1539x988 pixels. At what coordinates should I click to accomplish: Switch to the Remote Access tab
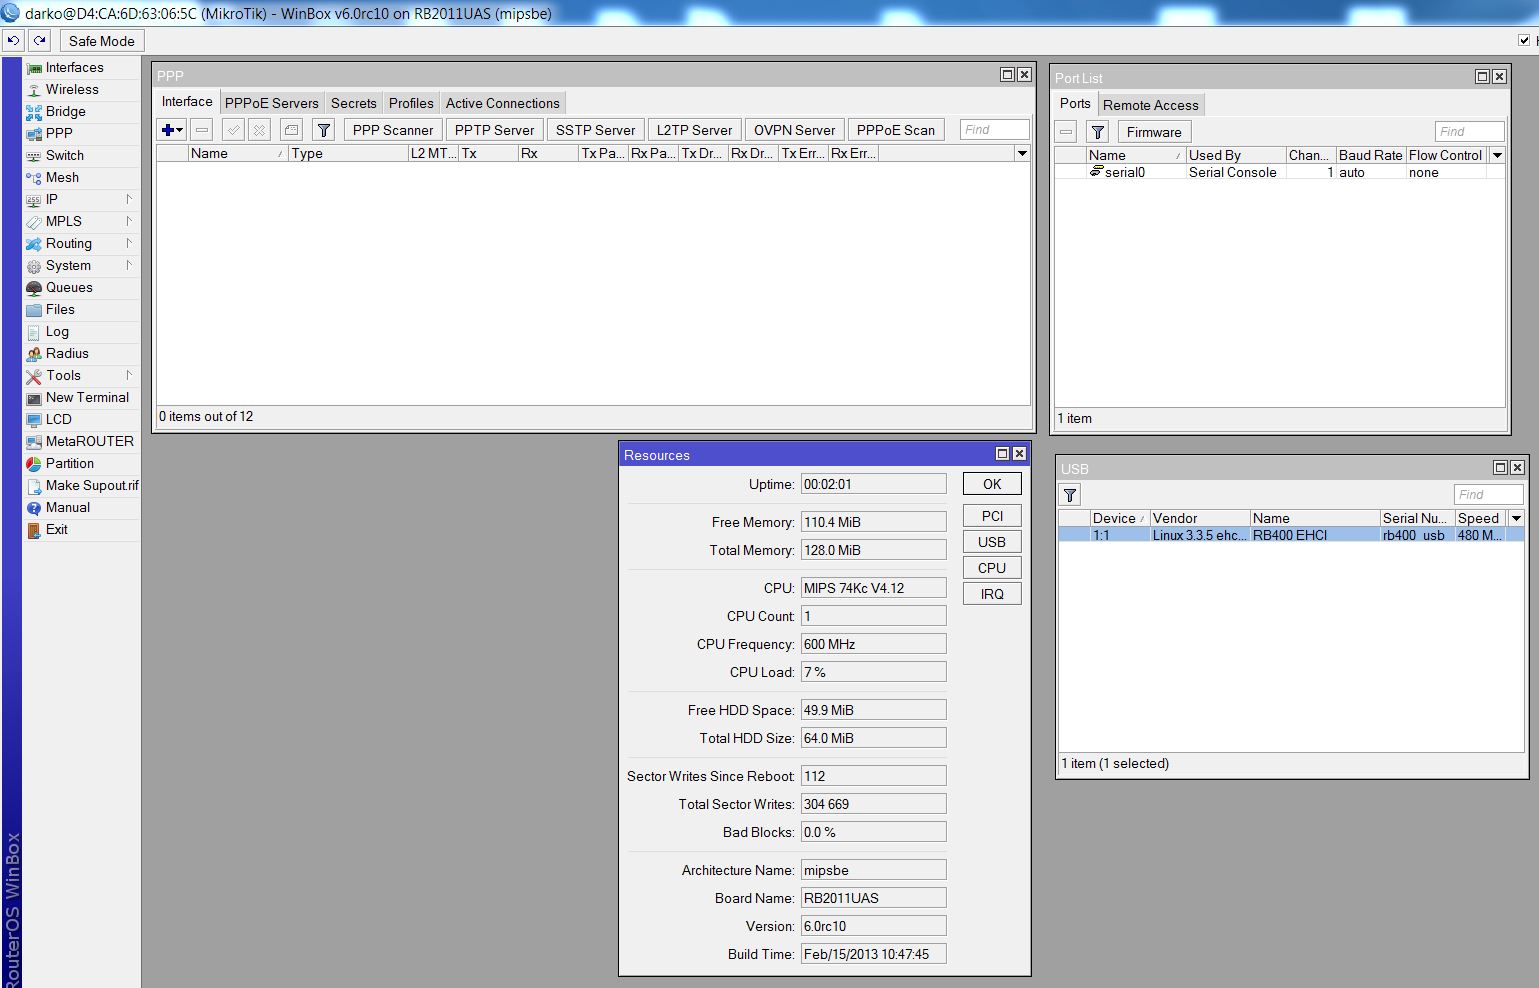[1150, 105]
